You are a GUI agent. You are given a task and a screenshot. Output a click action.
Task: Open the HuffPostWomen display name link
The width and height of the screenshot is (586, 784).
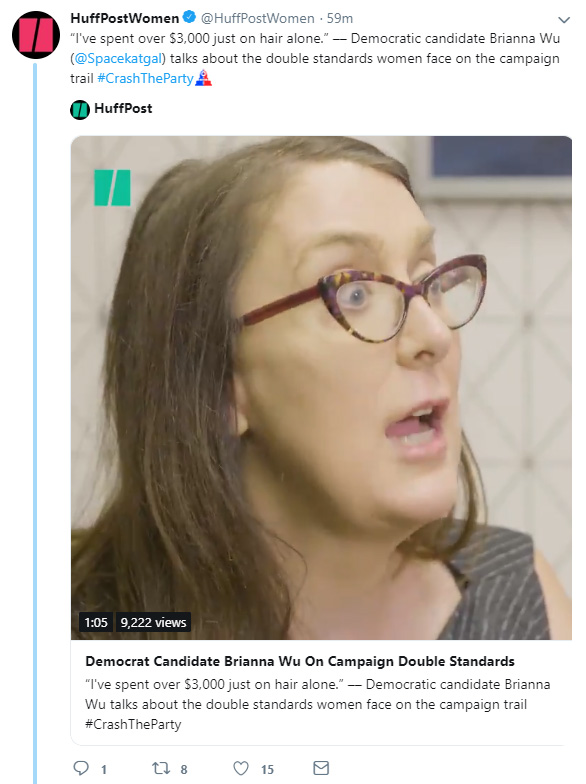(124, 18)
